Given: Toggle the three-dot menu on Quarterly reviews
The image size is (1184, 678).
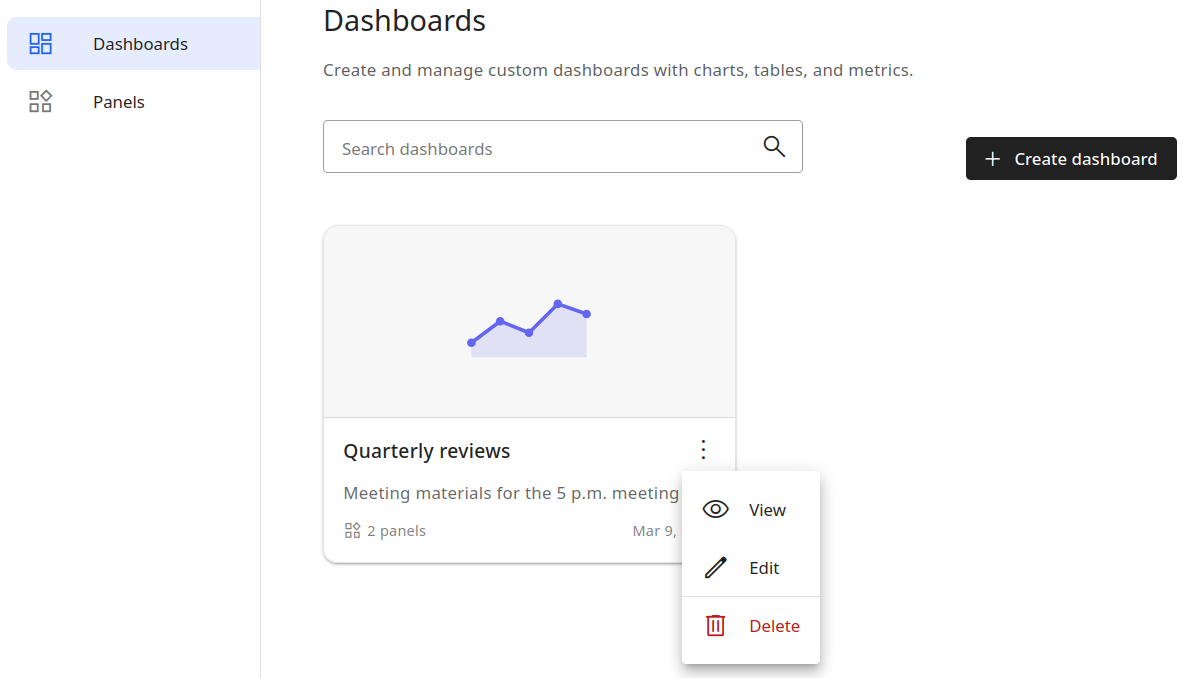Looking at the screenshot, I should 704,450.
